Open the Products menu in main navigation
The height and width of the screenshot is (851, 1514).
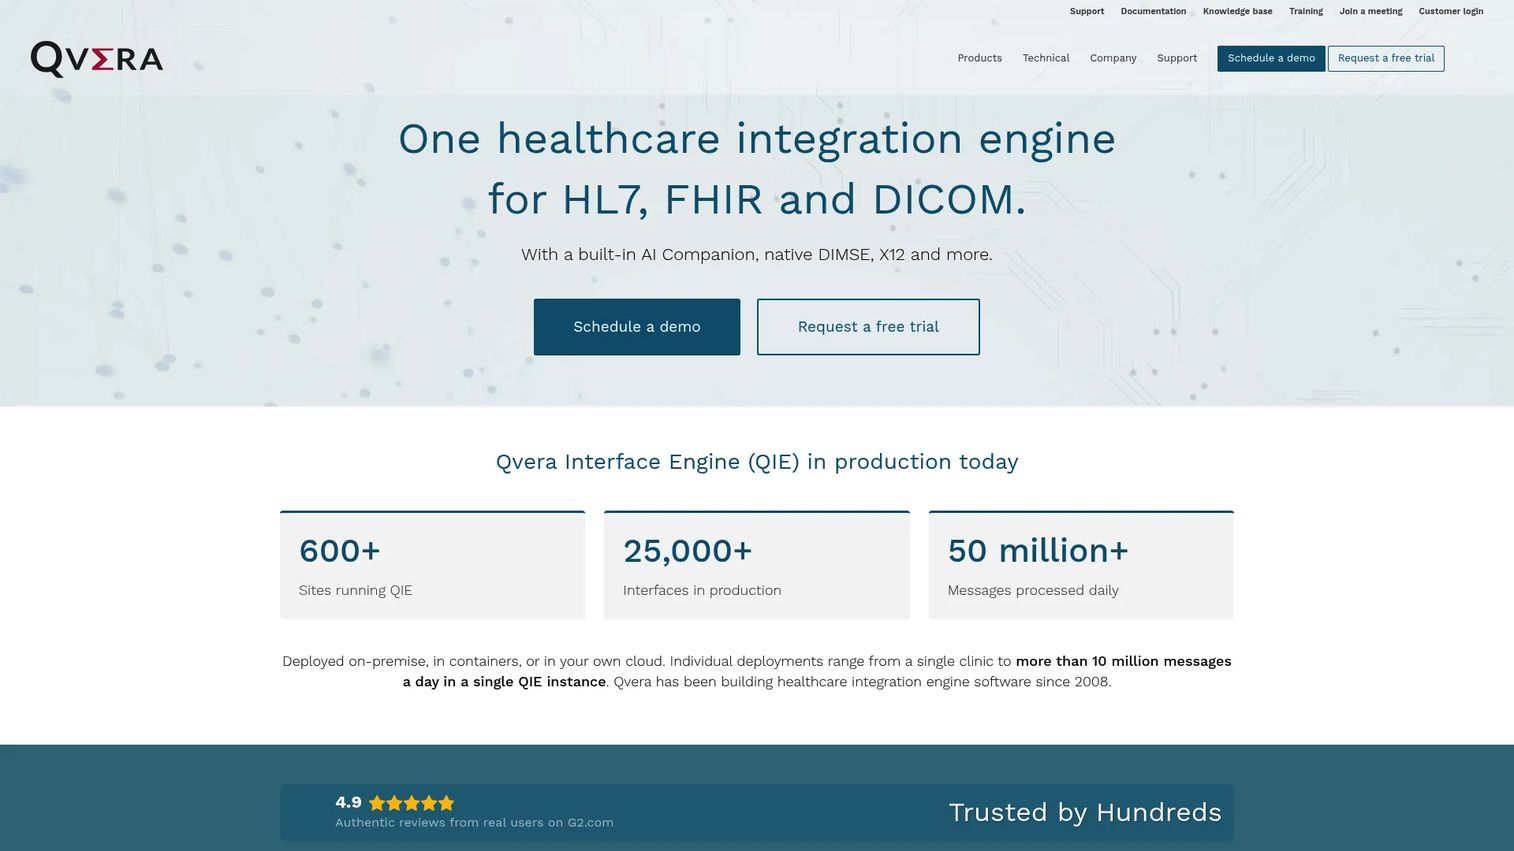pos(979,58)
